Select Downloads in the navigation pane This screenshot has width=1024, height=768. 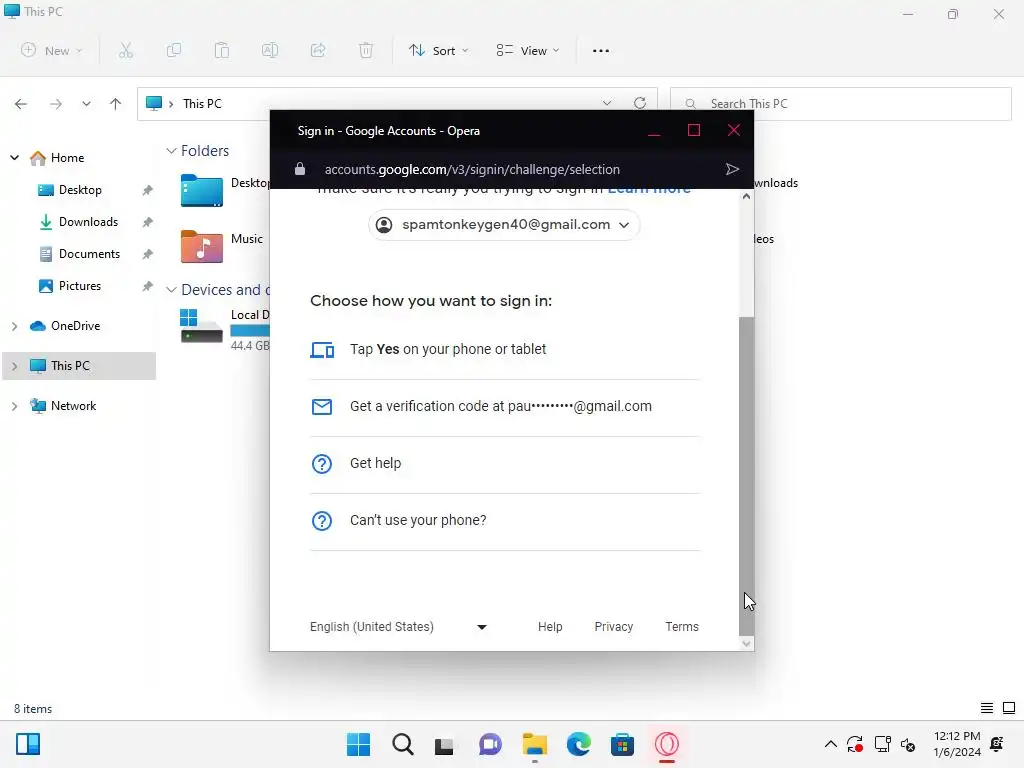pyautogui.click(x=88, y=222)
